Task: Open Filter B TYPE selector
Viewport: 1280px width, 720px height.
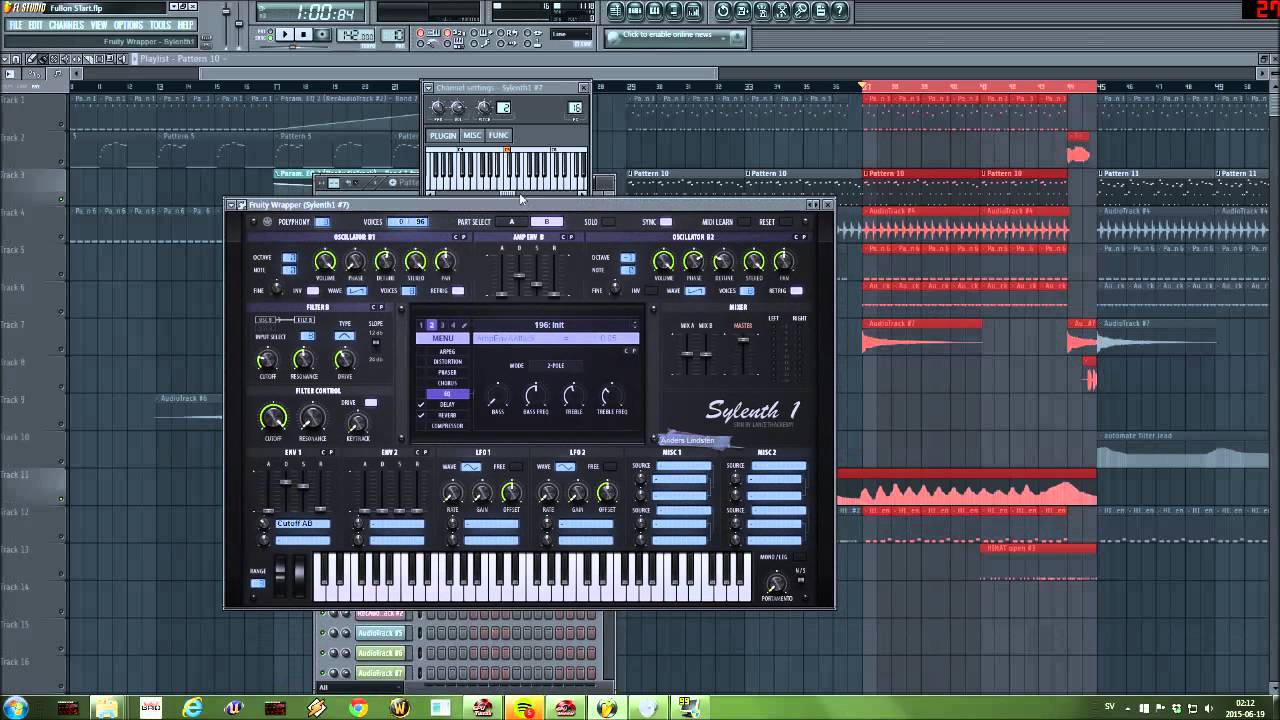Action: tap(345, 336)
